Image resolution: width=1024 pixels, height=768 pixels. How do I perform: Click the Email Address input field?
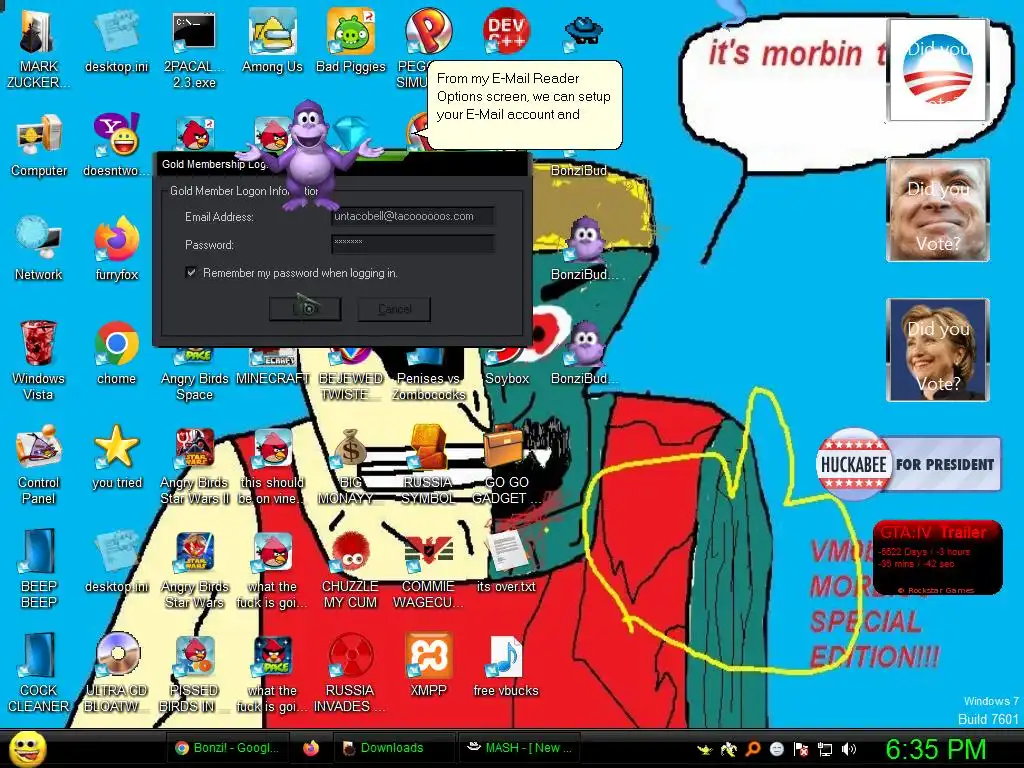412,216
